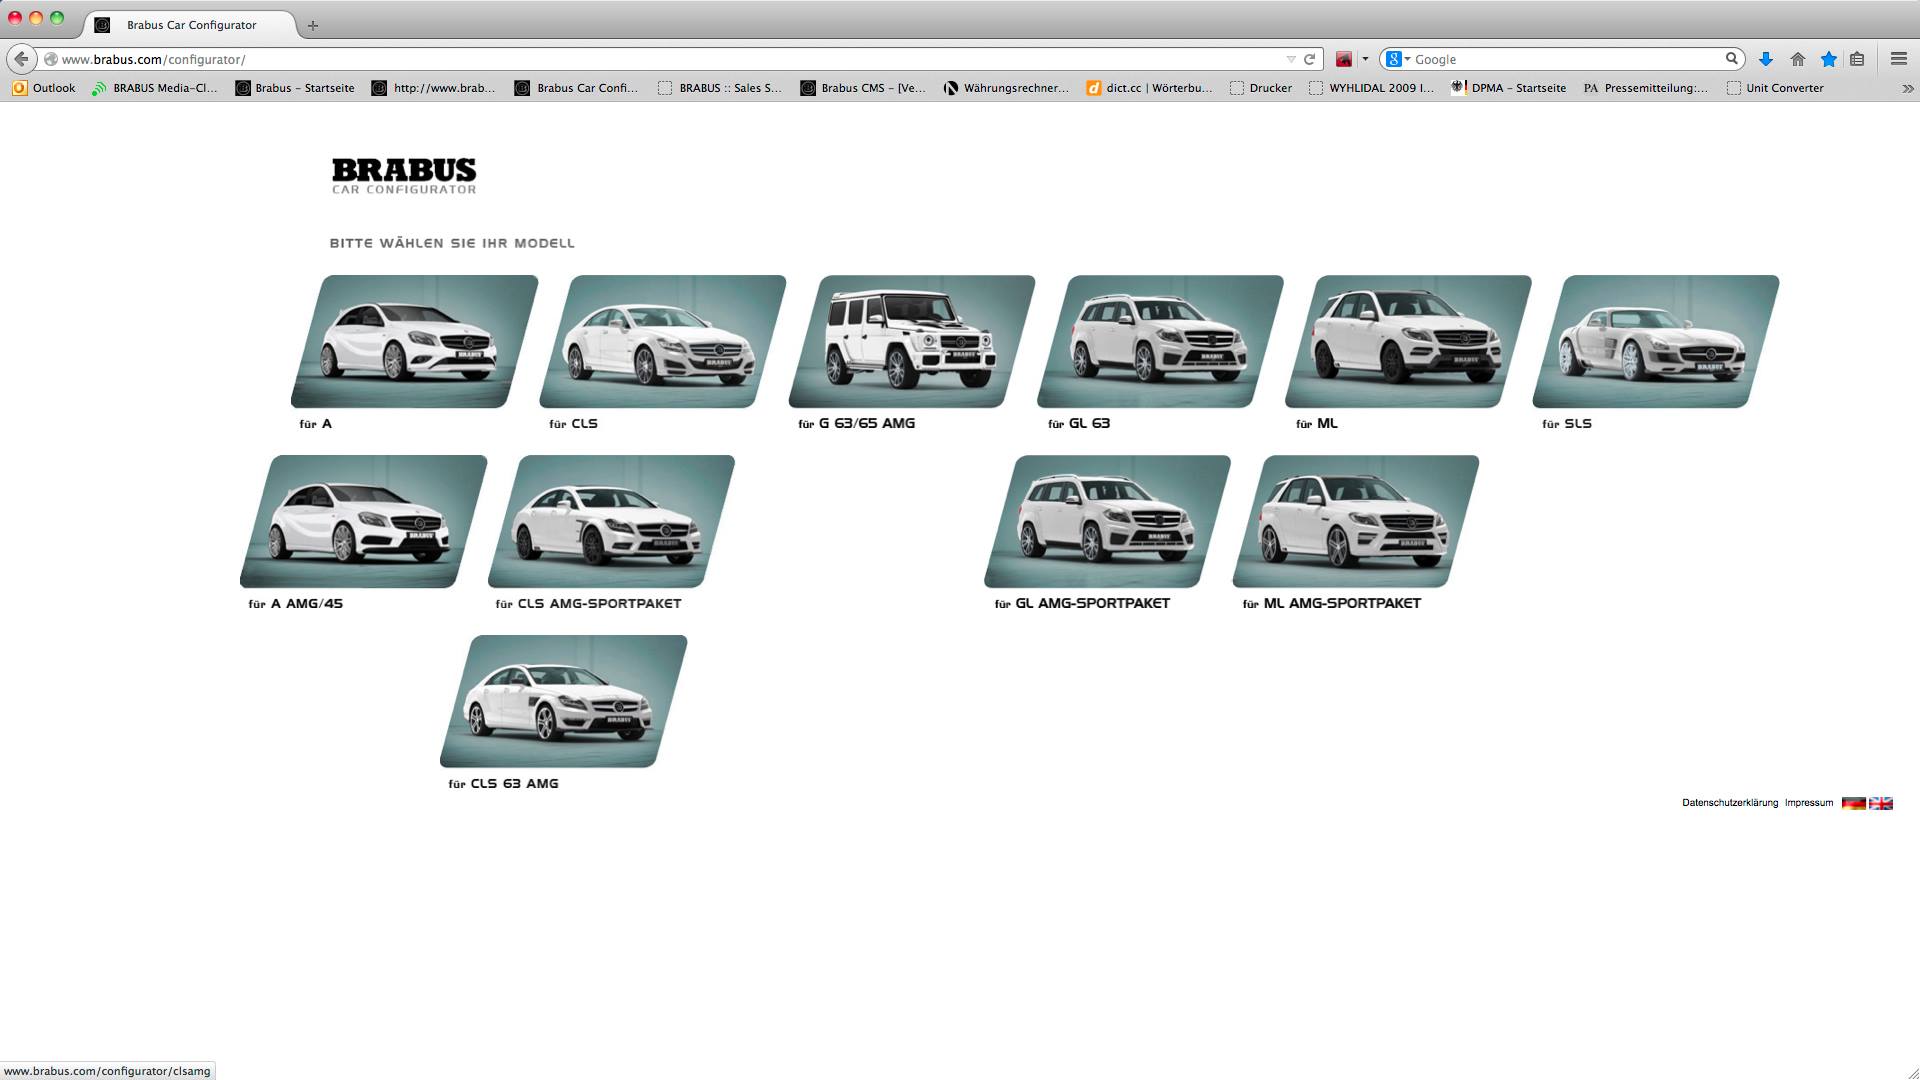Click the 'für SLS' text link
The height and width of the screenshot is (1080, 1920).
point(1567,424)
